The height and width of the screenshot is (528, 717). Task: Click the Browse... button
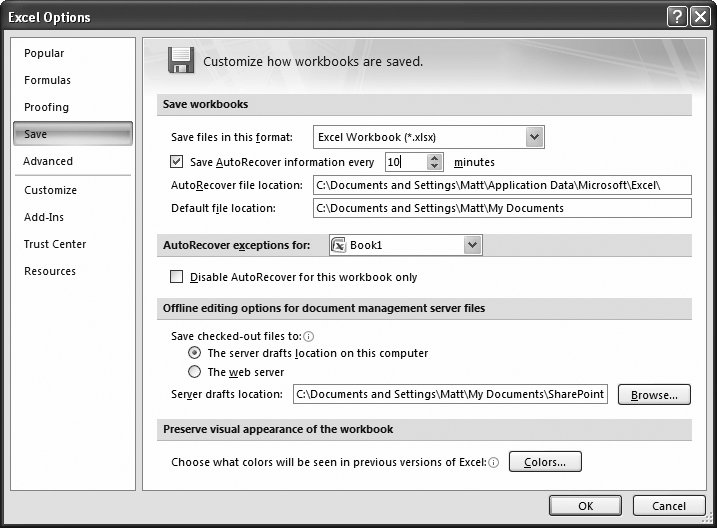point(654,395)
